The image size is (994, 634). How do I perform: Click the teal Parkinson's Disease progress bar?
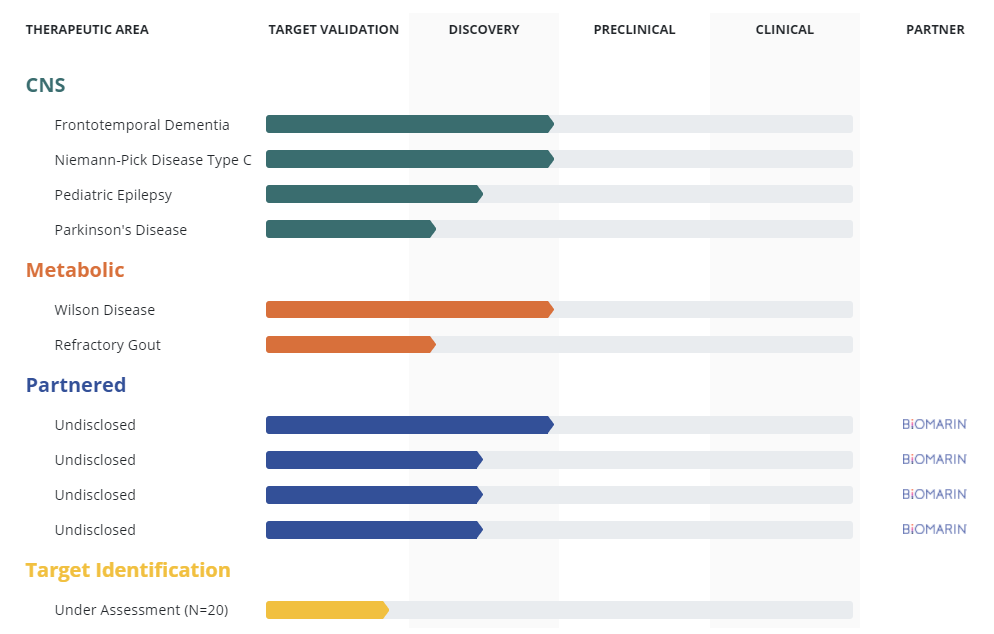point(349,230)
